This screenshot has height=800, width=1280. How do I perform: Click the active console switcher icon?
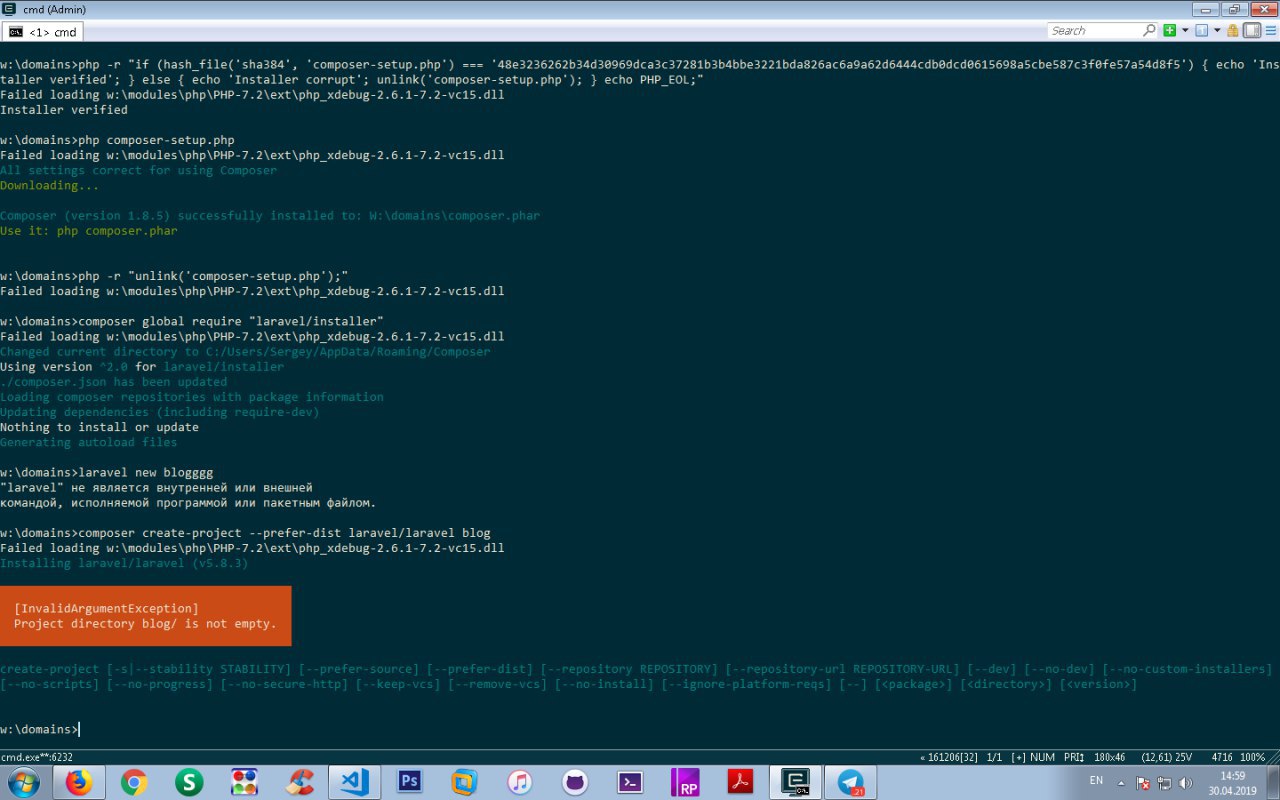click(x=1202, y=30)
